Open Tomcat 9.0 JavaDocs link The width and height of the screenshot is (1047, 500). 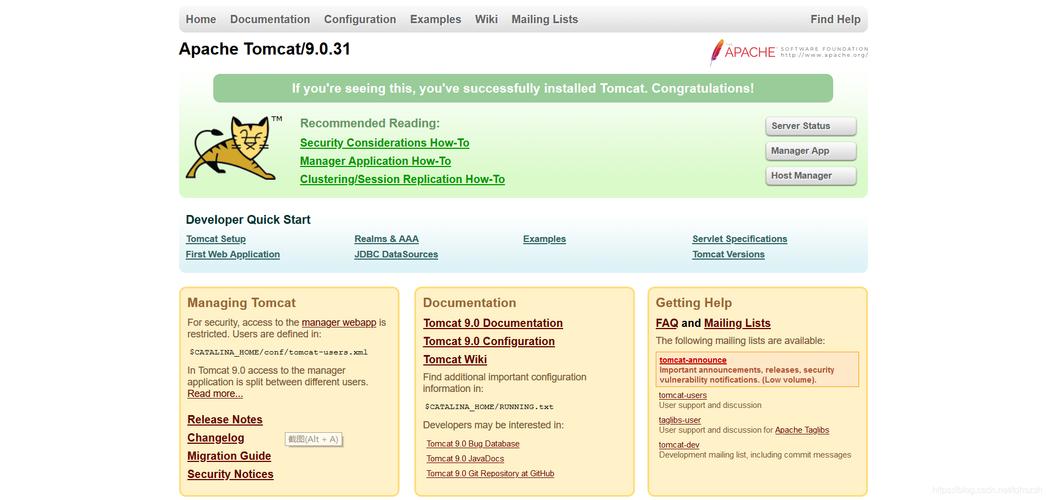pos(465,459)
